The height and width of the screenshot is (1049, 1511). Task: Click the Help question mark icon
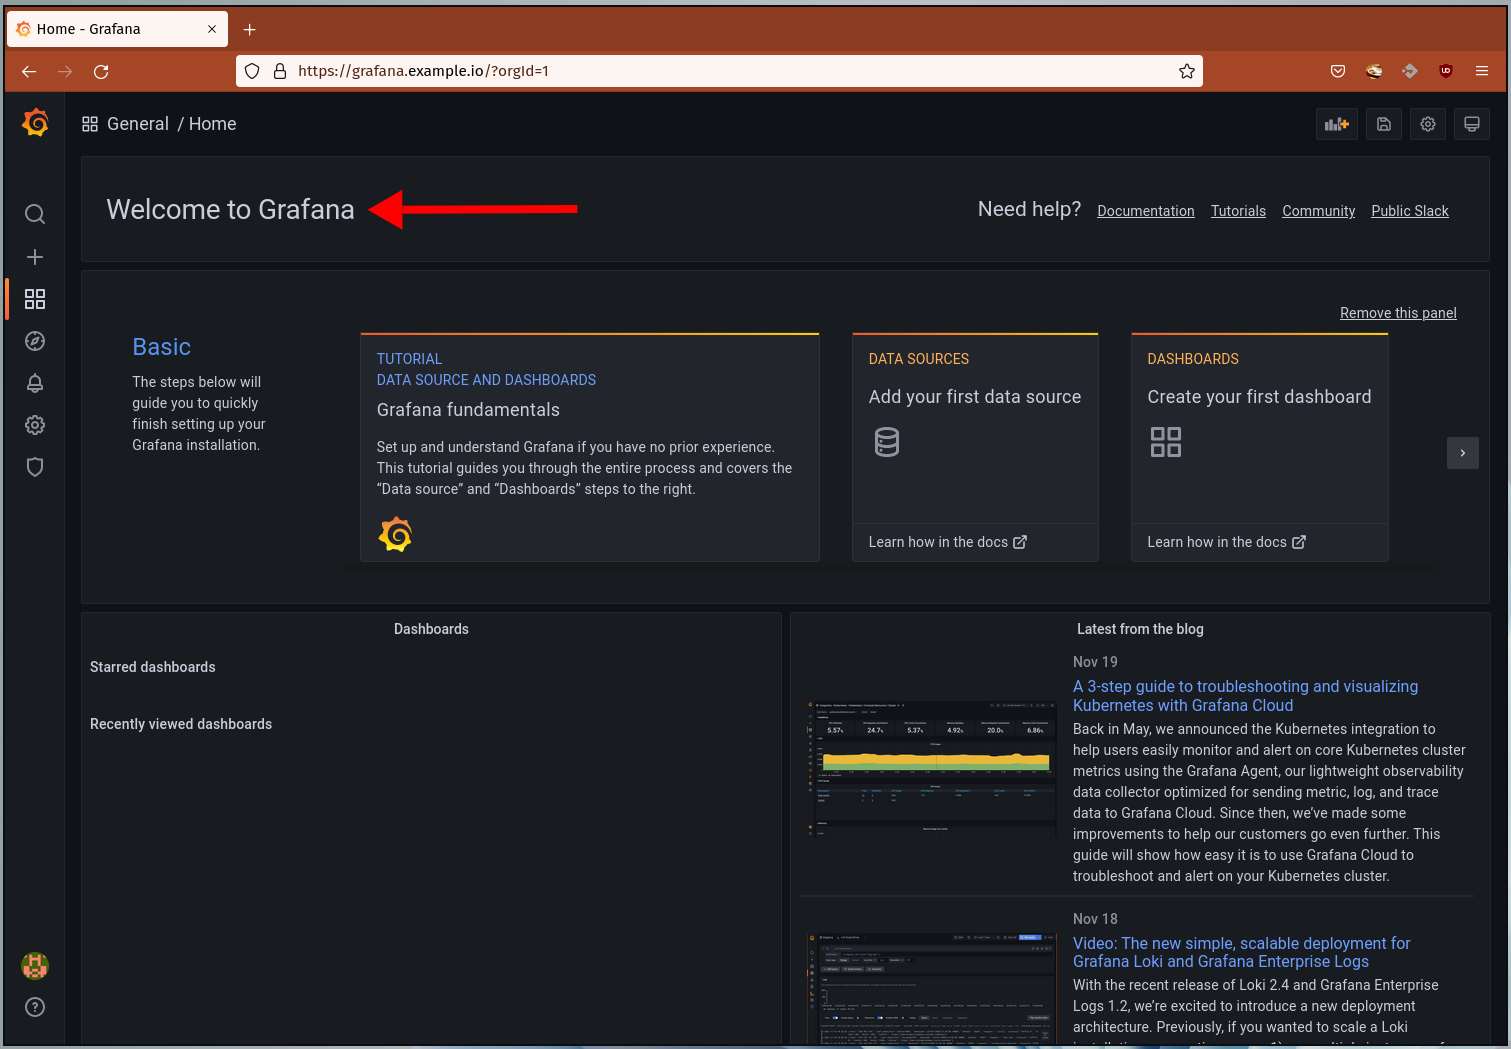35,1007
